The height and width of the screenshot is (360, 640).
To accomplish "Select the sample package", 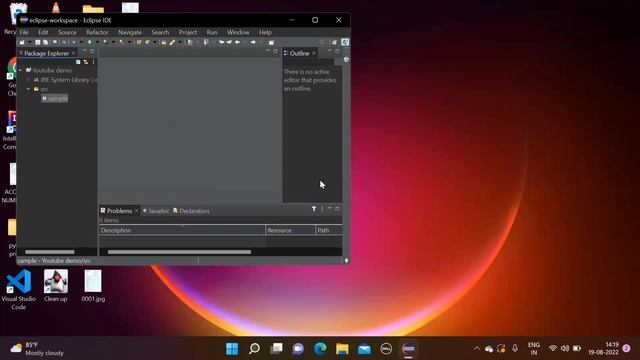I will [x=55, y=98].
